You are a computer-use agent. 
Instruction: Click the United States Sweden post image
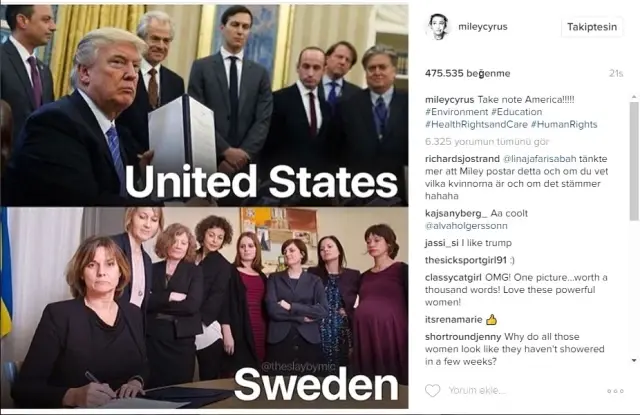pyautogui.click(x=204, y=206)
